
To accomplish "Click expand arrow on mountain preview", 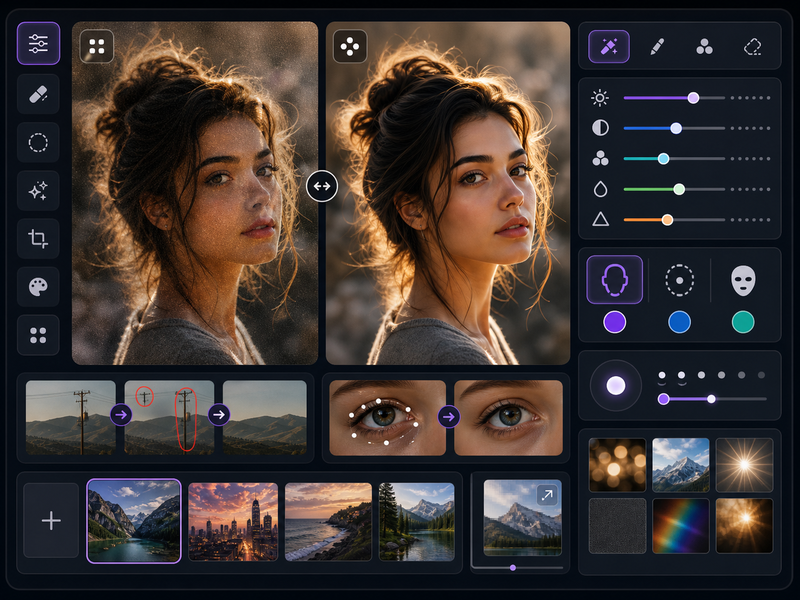I will click(547, 494).
